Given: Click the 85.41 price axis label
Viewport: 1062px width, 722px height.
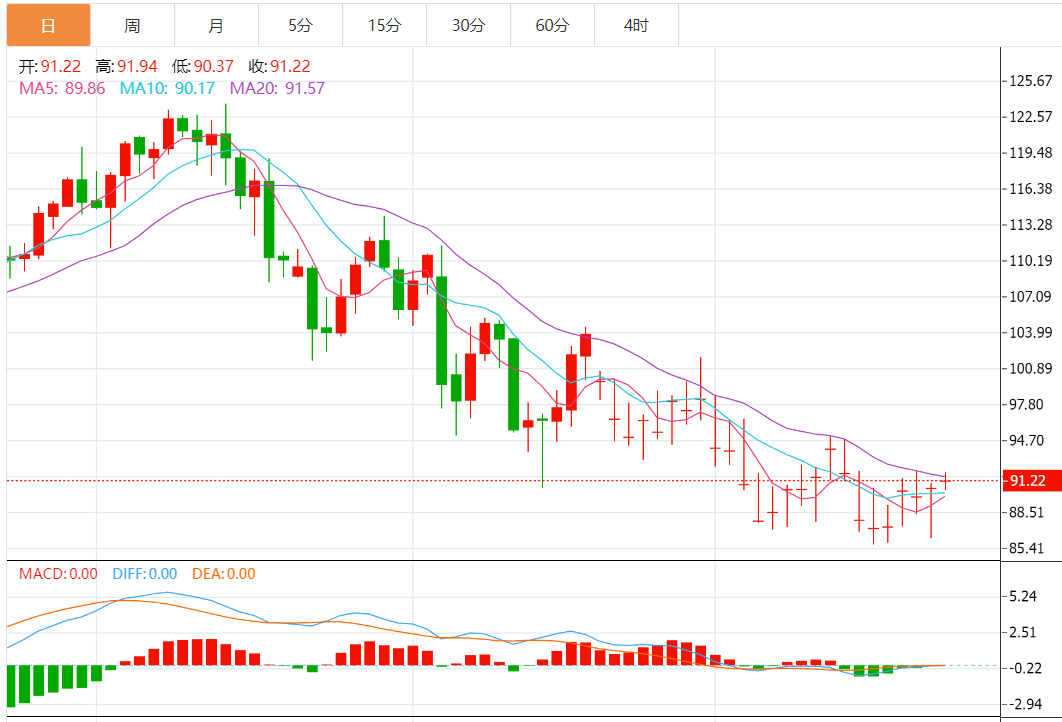Looking at the screenshot, I should pos(1027,548).
